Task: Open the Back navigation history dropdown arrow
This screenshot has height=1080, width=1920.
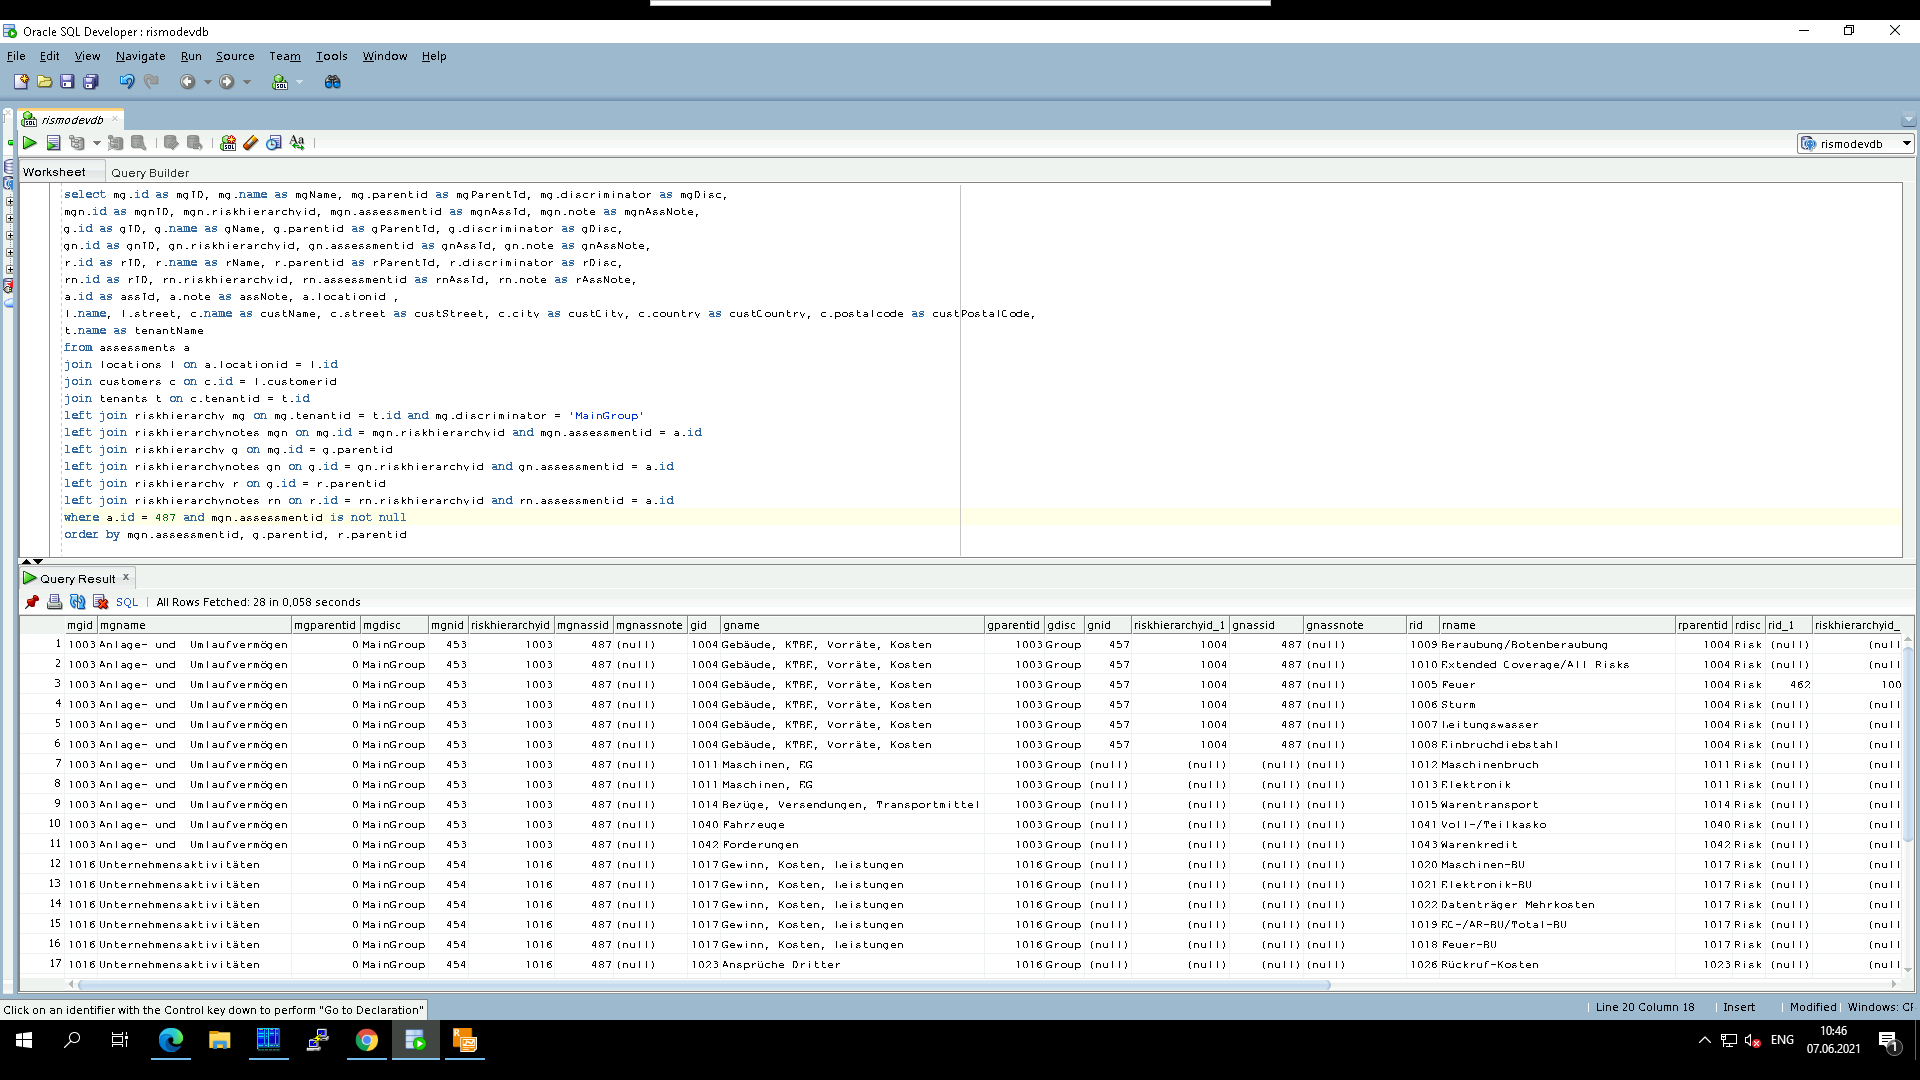Action: click(207, 82)
